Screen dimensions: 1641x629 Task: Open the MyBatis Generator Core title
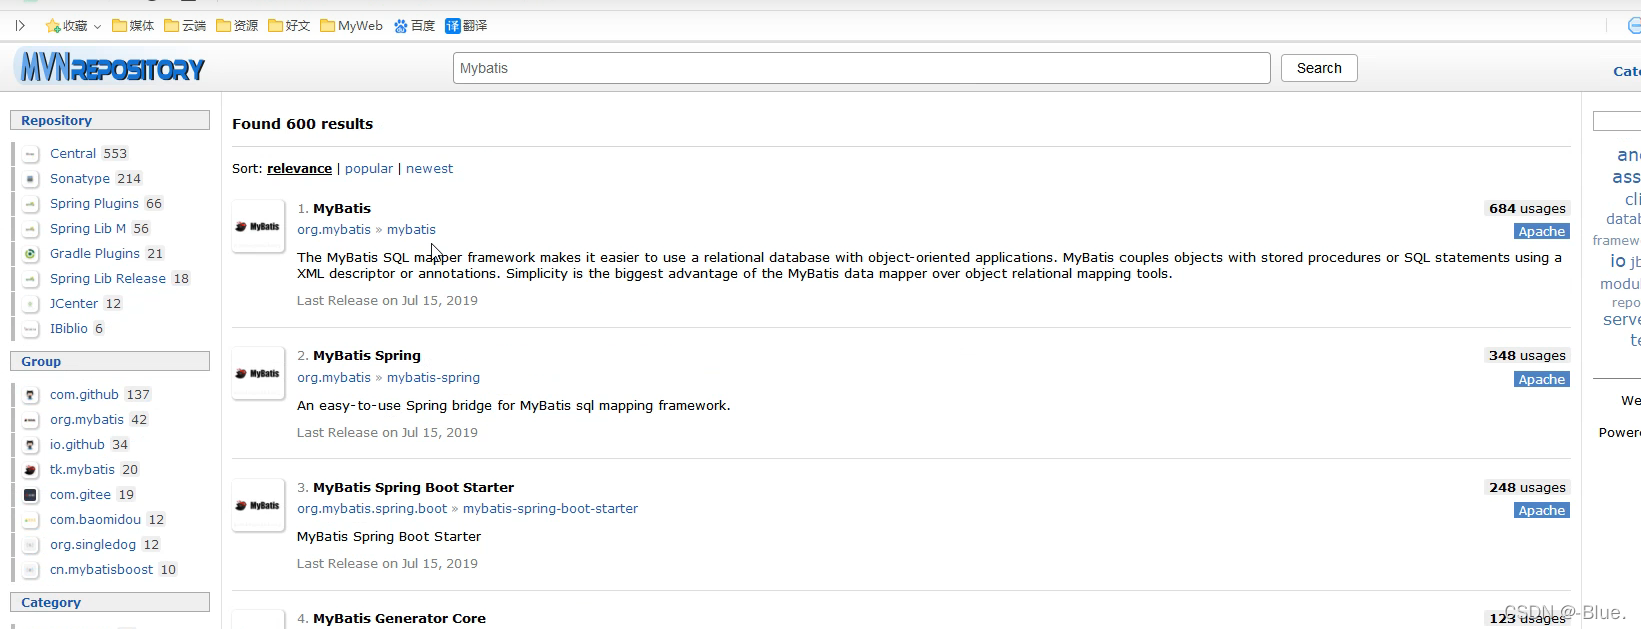(399, 619)
